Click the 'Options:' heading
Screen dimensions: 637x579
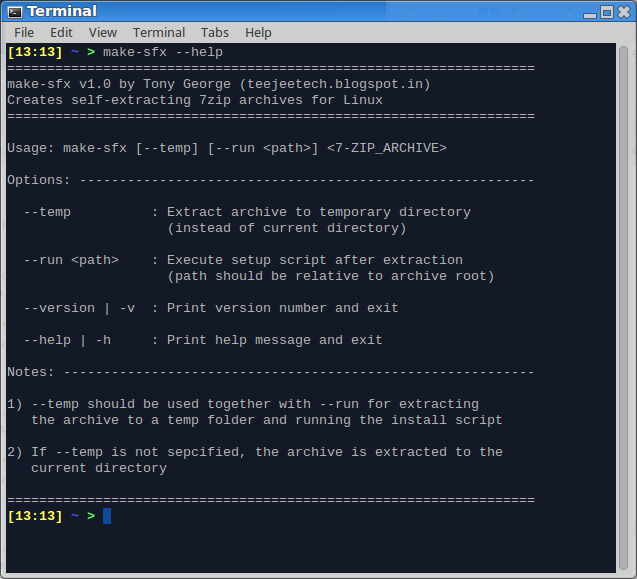(39, 180)
